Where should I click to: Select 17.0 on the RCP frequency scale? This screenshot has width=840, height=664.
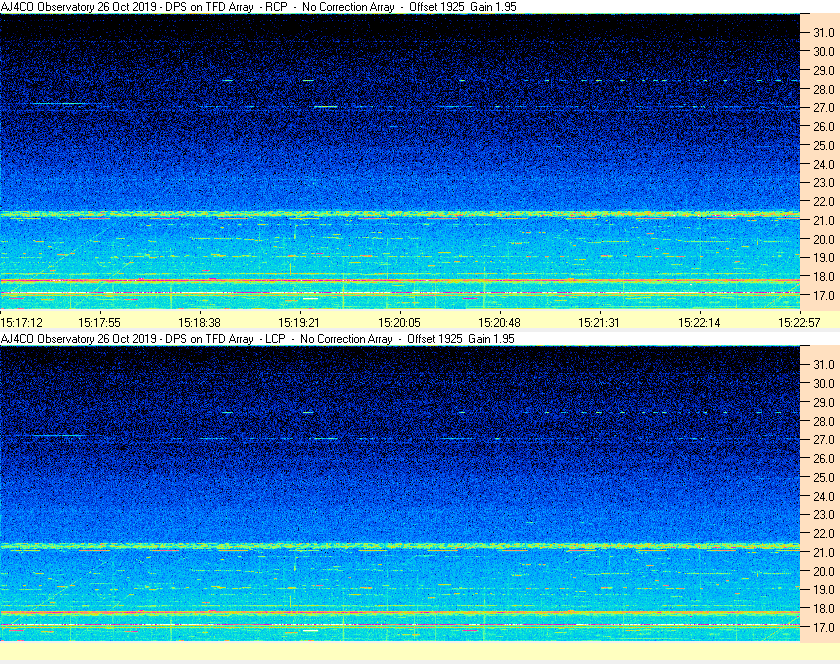(823, 295)
